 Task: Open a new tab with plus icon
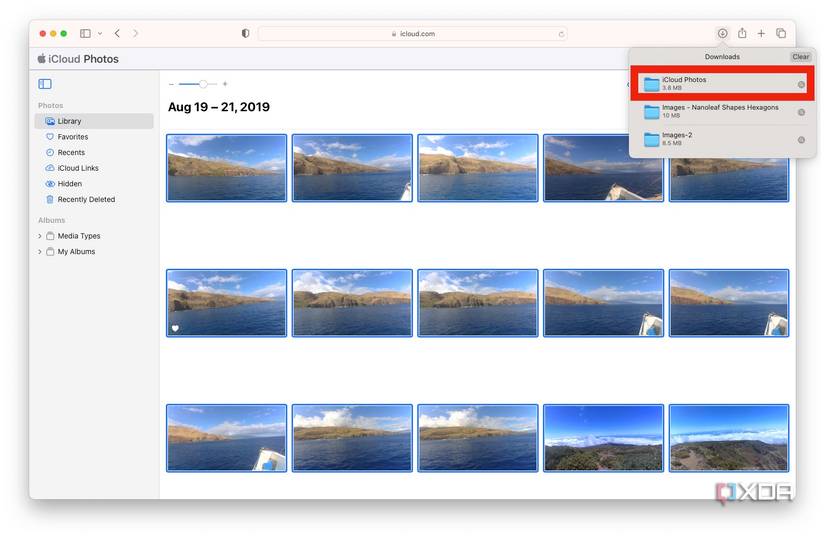click(x=761, y=33)
